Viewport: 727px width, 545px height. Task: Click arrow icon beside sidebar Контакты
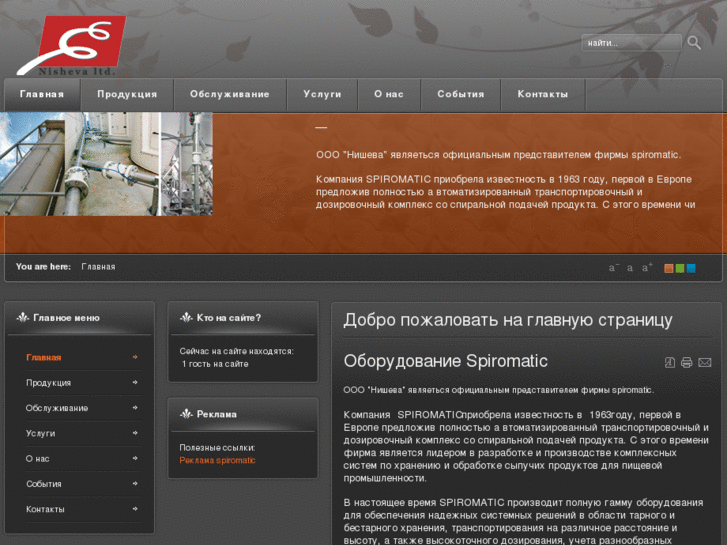click(135, 509)
